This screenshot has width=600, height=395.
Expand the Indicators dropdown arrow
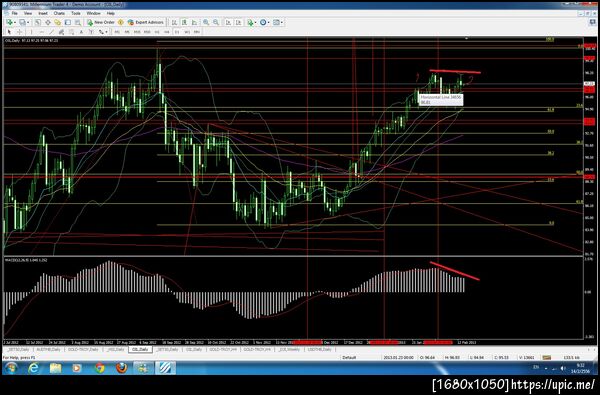(x=255, y=22)
